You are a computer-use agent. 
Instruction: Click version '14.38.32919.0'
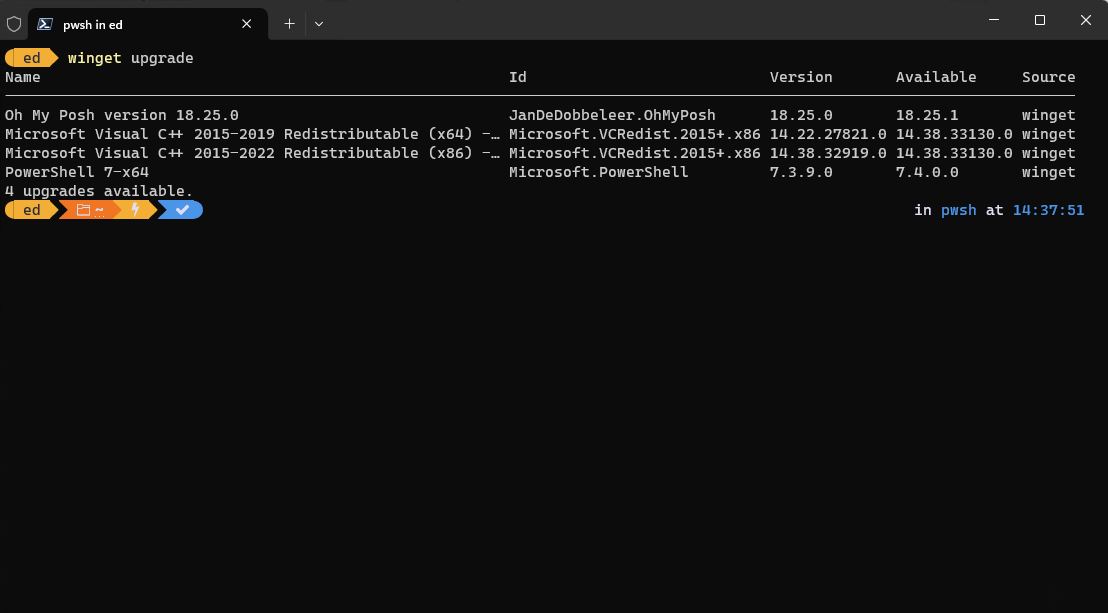(827, 153)
